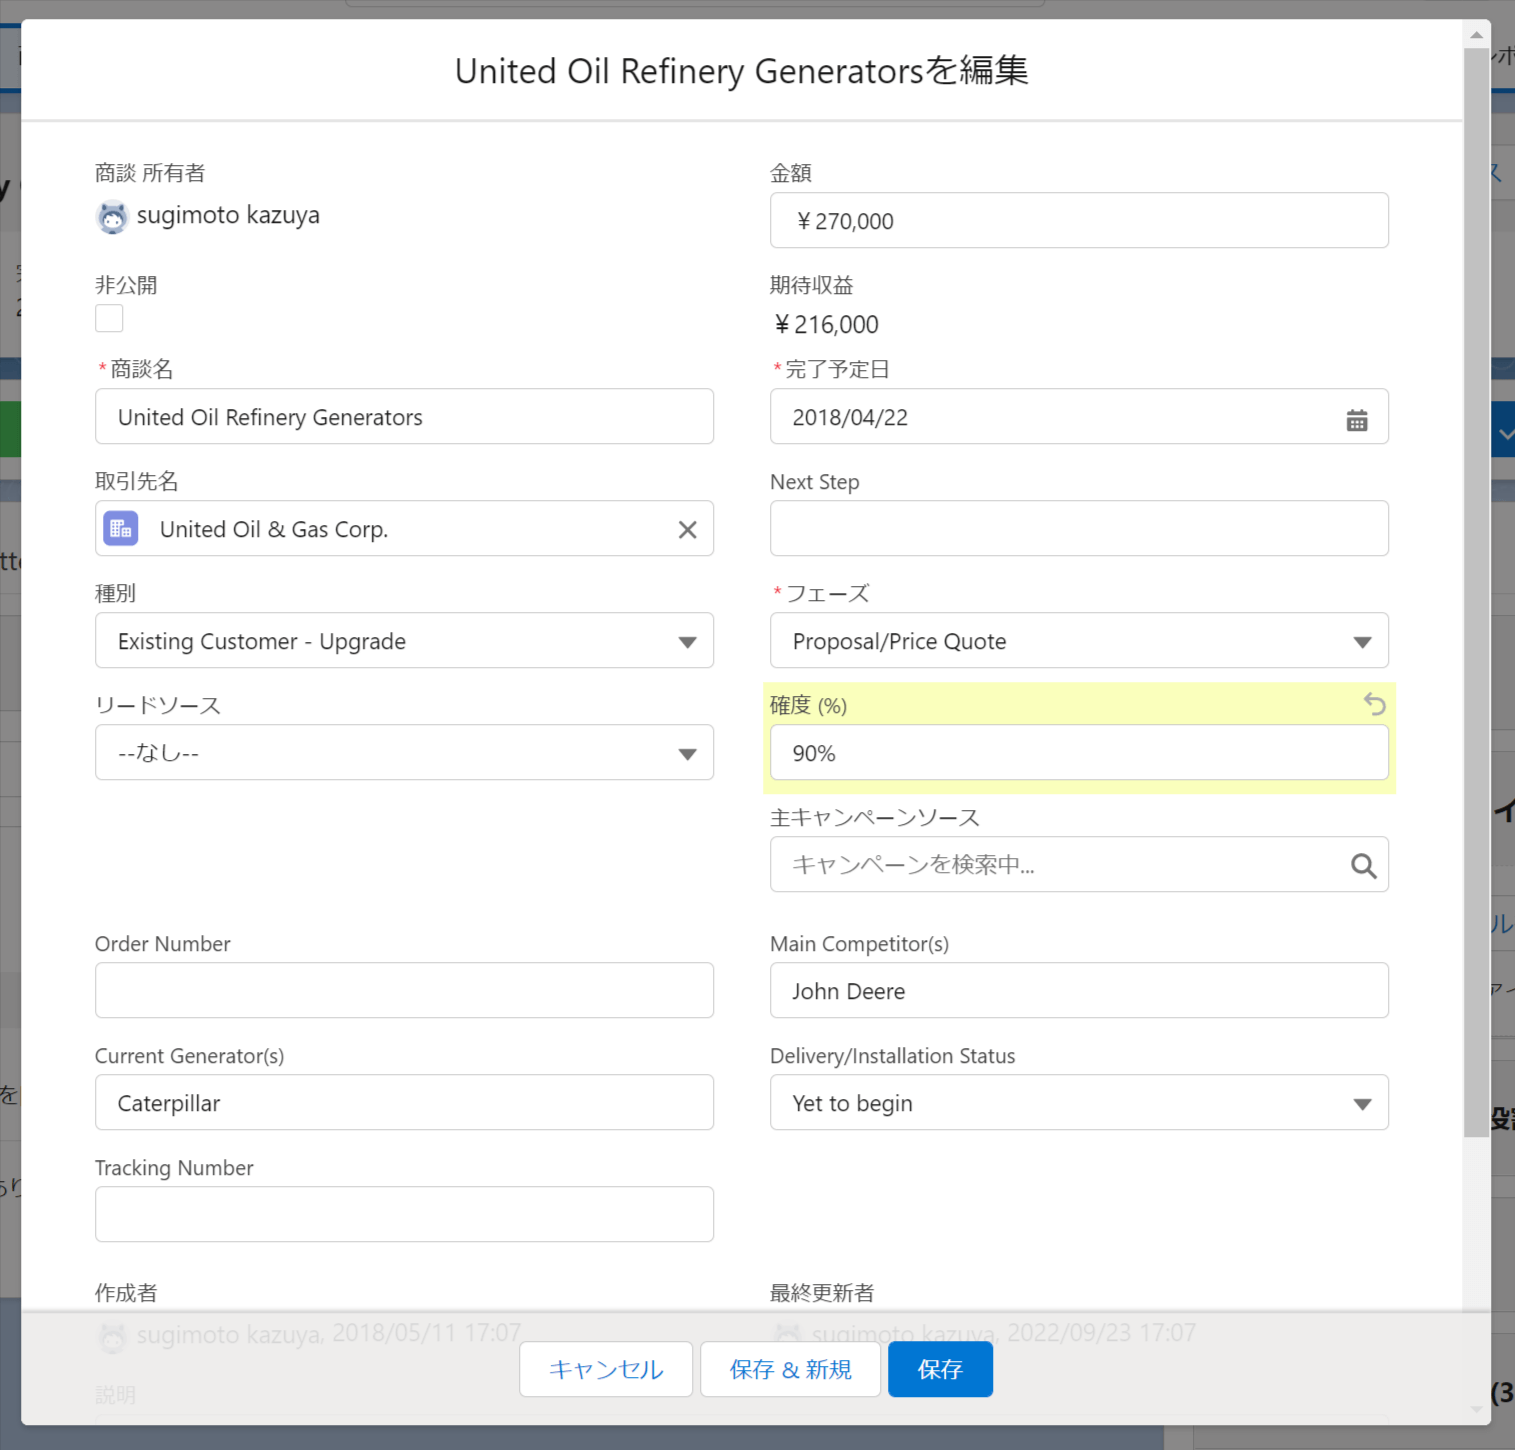Click the sugimoto kazuya owner avatar

coord(113,217)
